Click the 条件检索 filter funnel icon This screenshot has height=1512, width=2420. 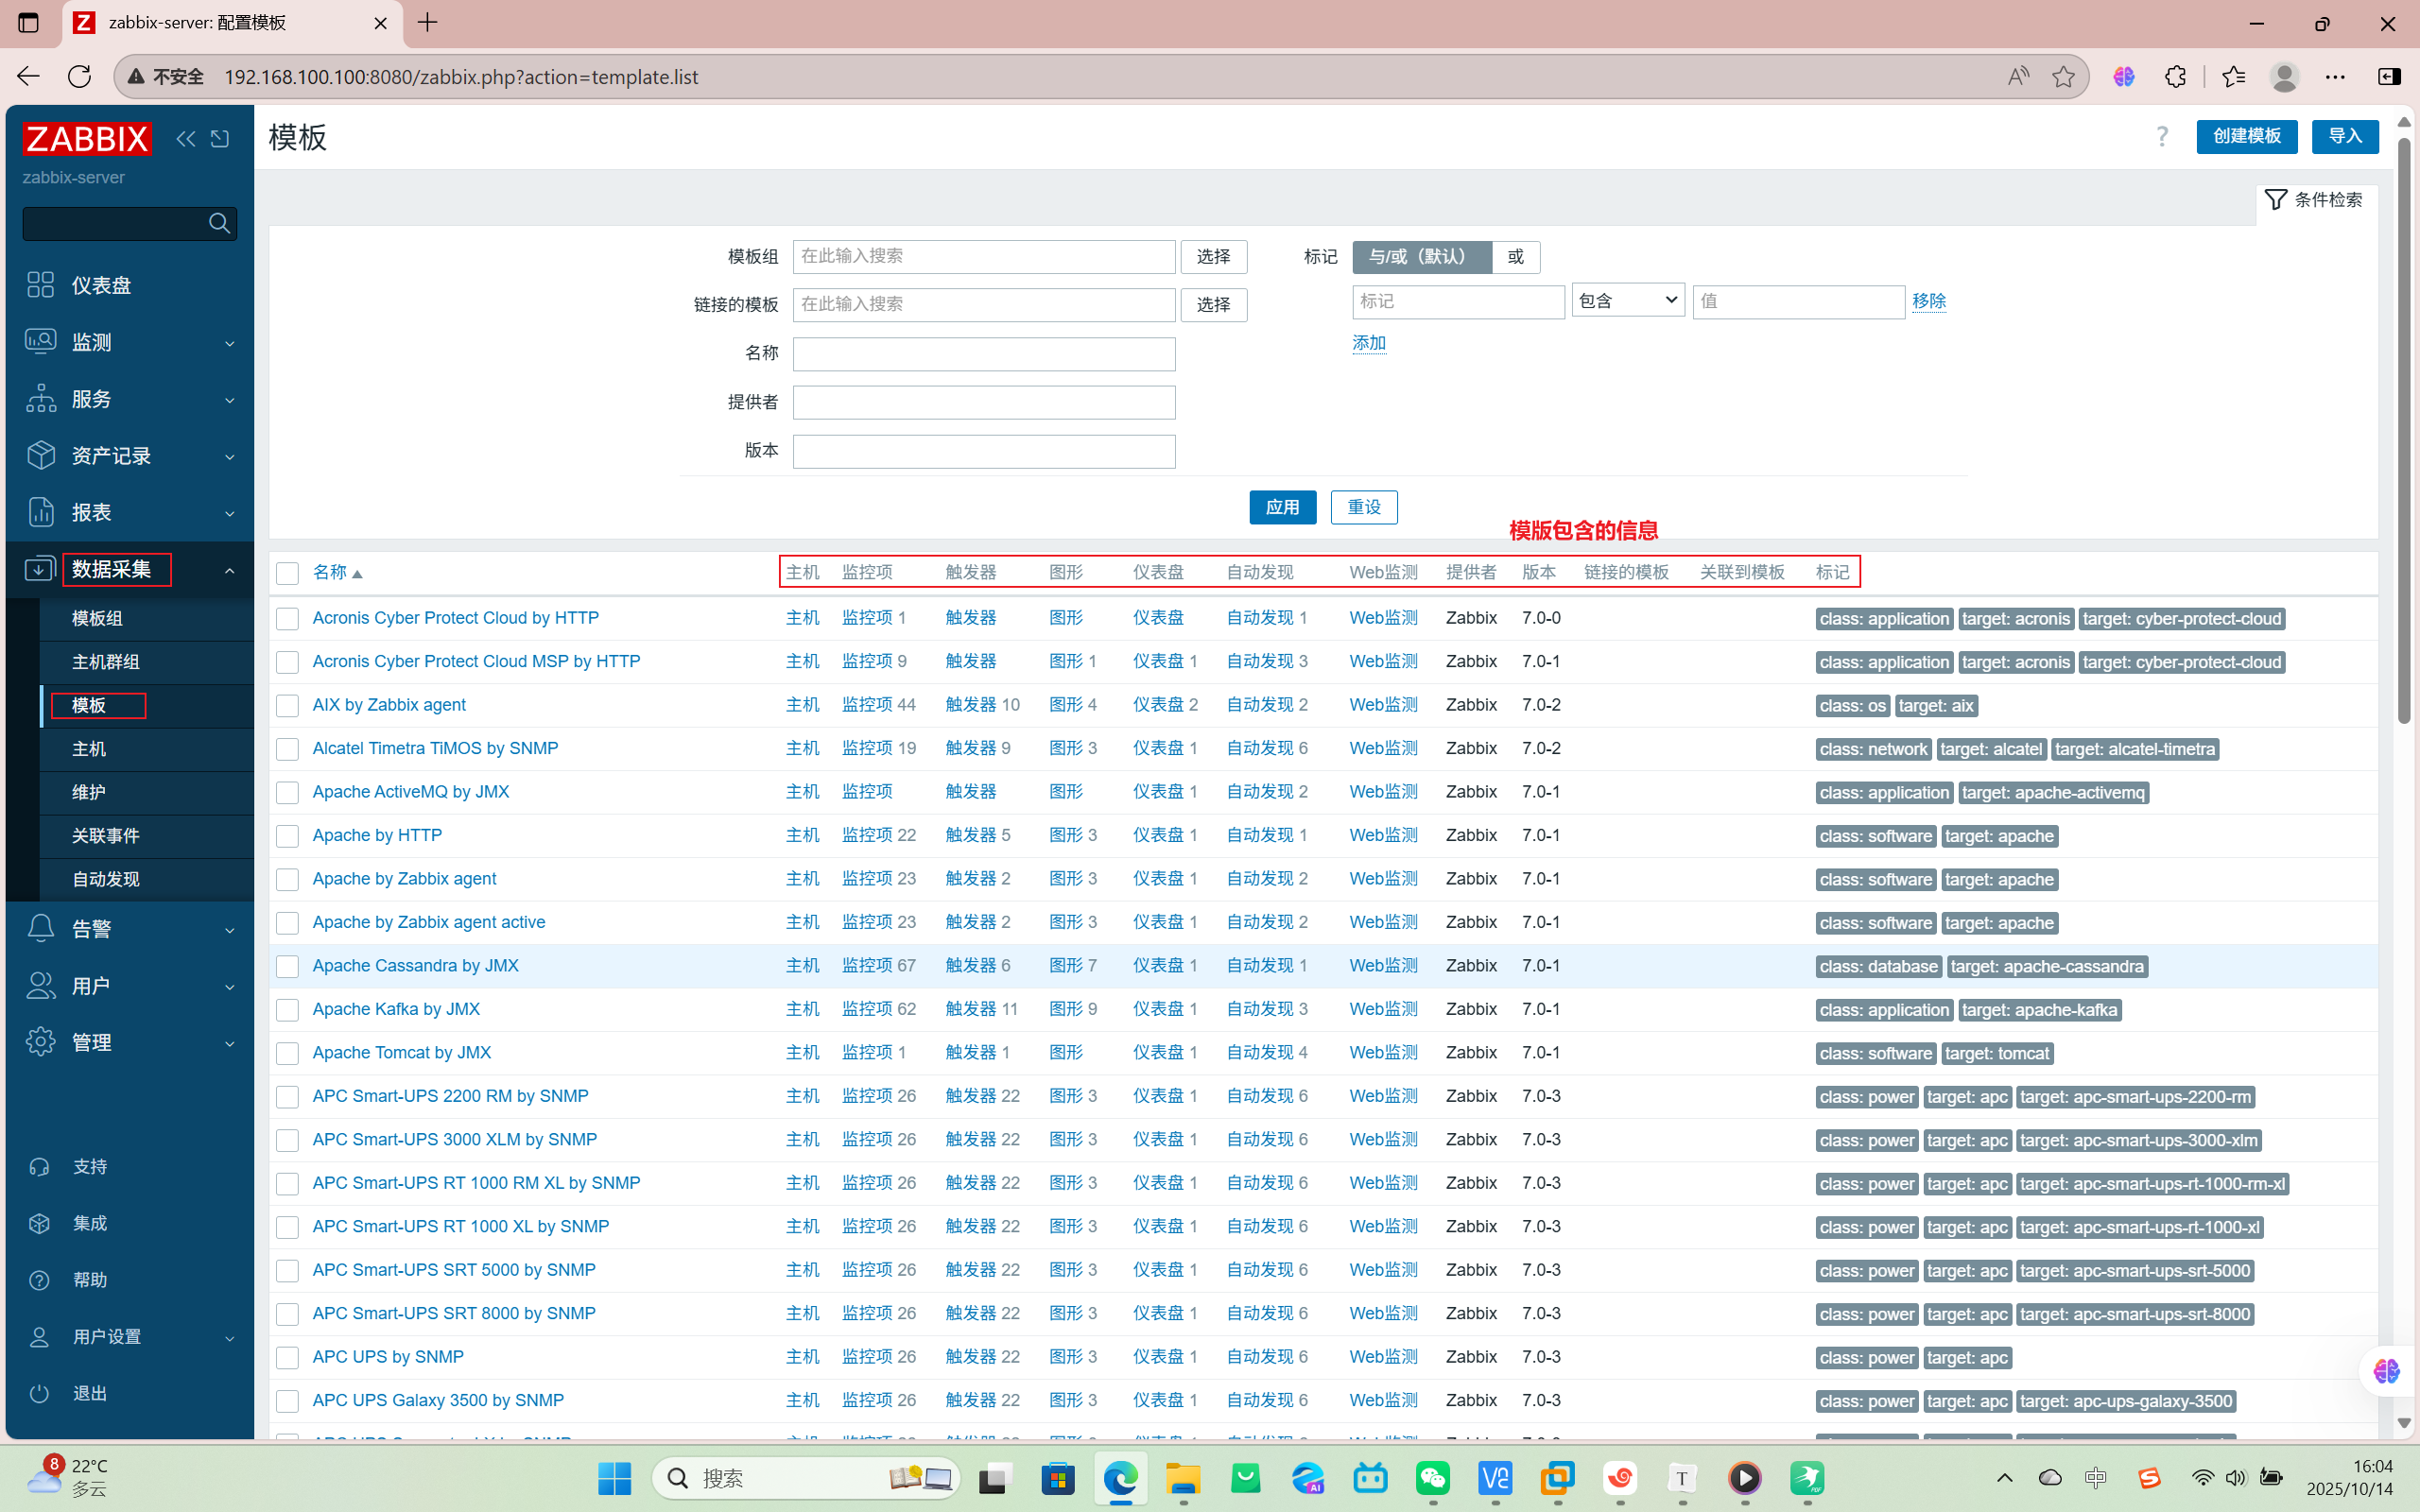pyautogui.click(x=2275, y=200)
